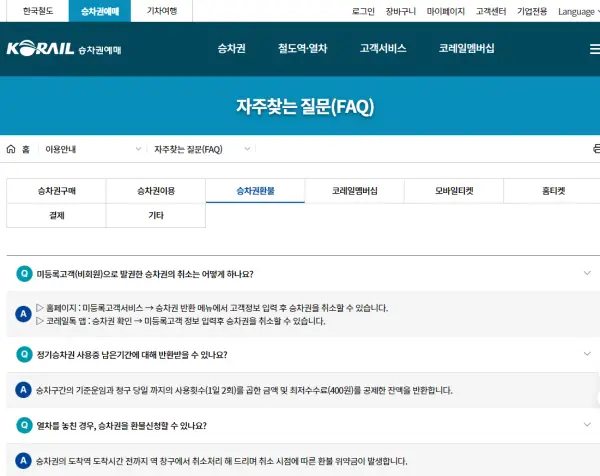Screen dimensions: 600x476
Task: Select the 승차권환불 FAQ tab
Action: tap(255, 191)
